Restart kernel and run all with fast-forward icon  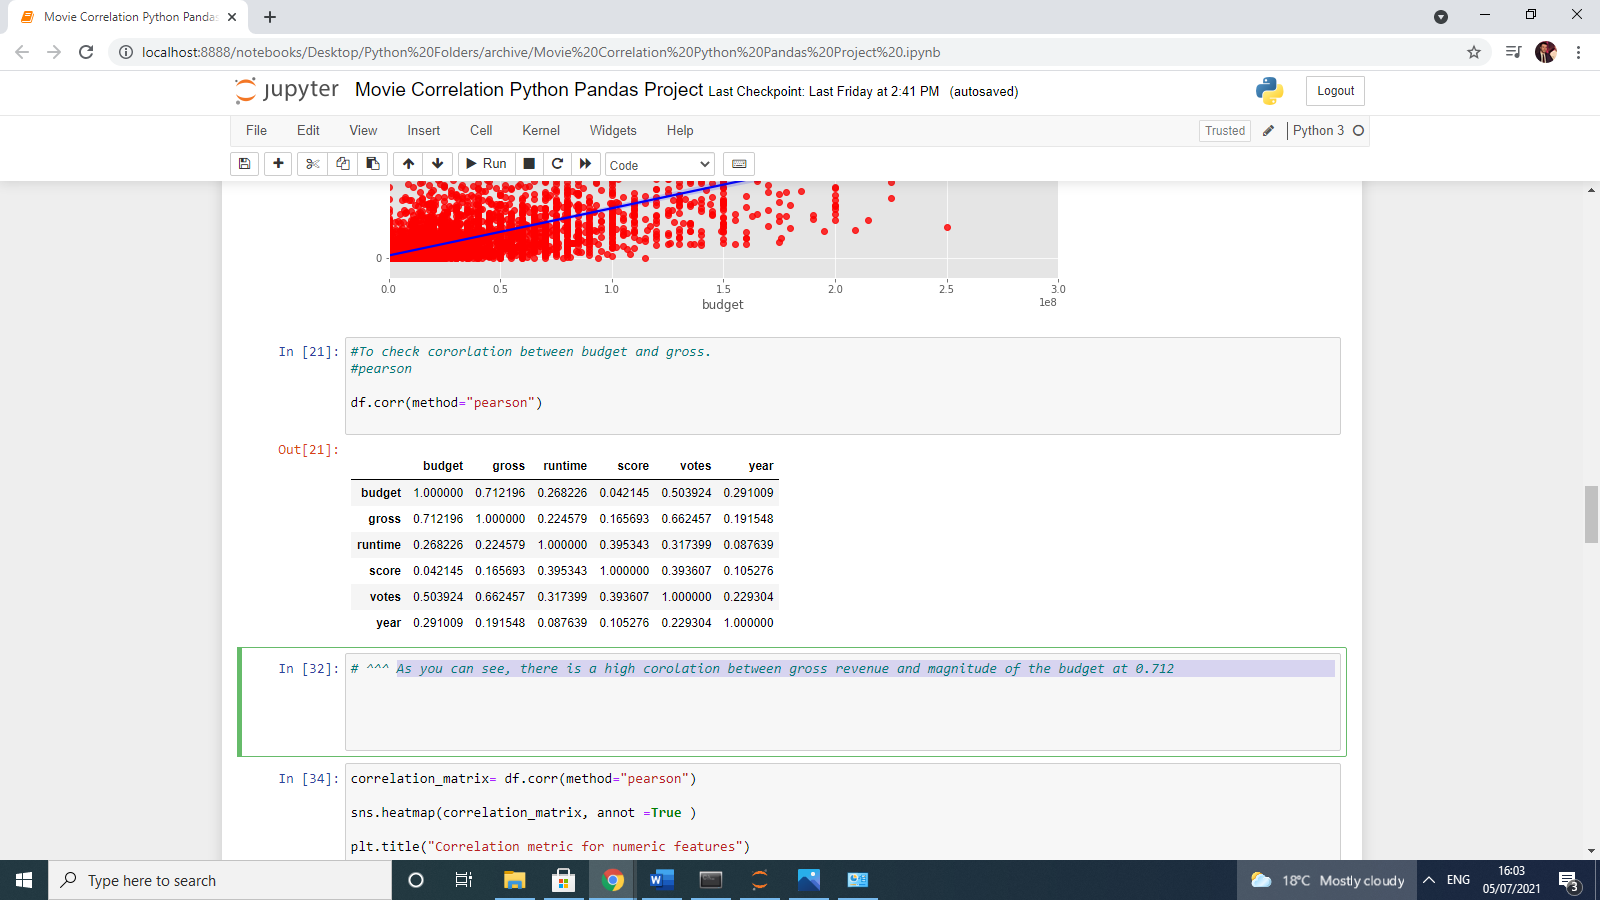[586, 163]
